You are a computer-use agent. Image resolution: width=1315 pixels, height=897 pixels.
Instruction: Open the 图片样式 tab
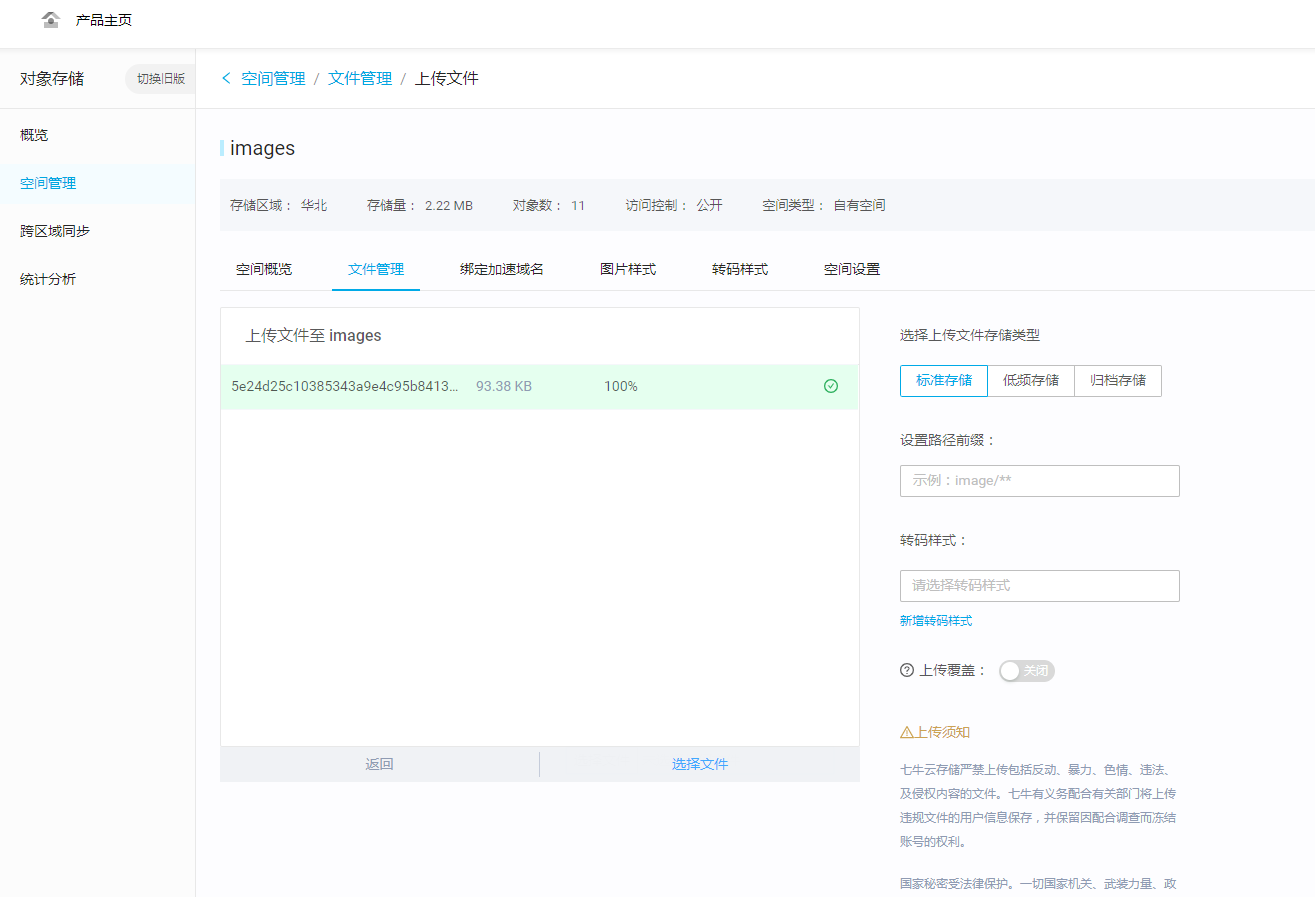tap(628, 269)
